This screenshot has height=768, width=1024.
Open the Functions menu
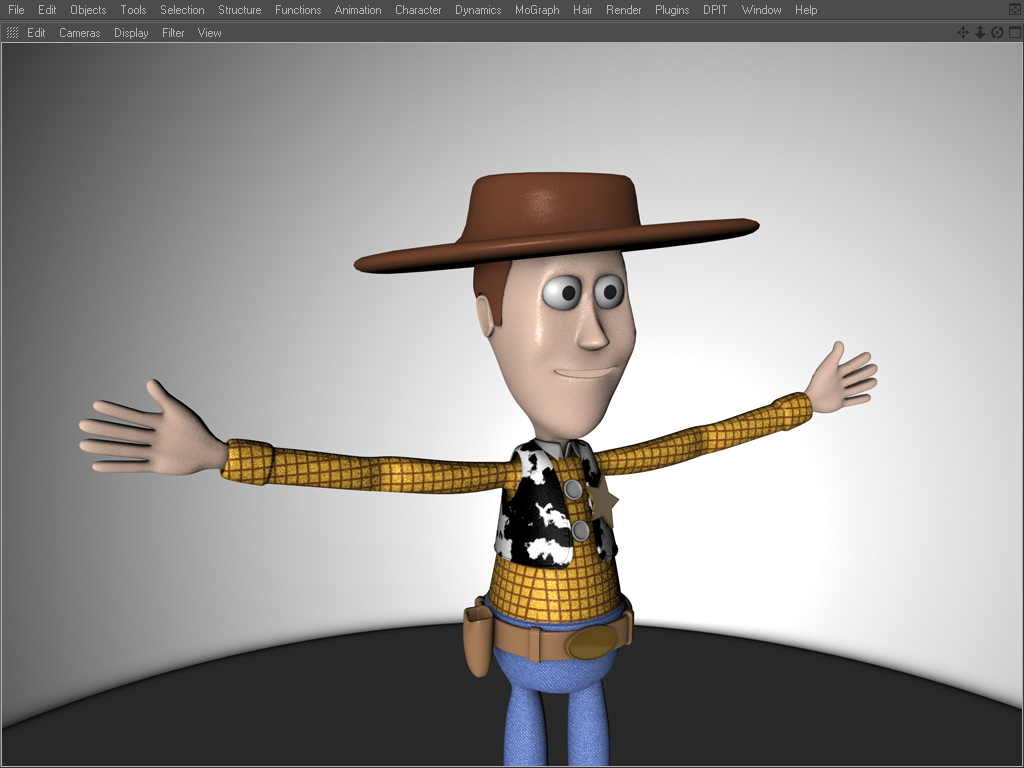tap(298, 10)
